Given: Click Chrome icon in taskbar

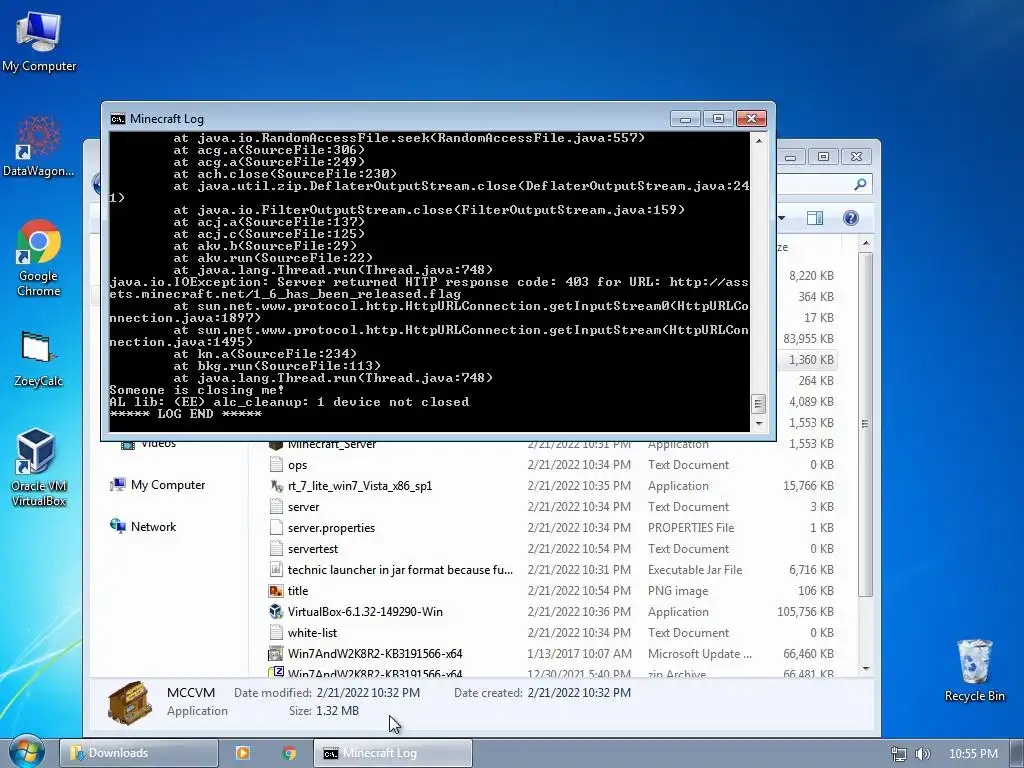Looking at the screenshot, I should (x=289, y=753).
